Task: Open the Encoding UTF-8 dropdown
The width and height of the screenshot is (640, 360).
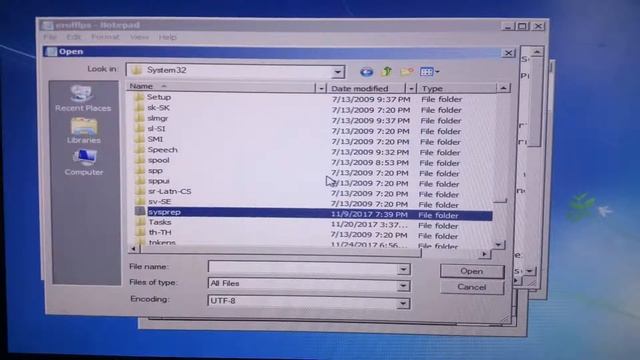Action: coord(403,303)
